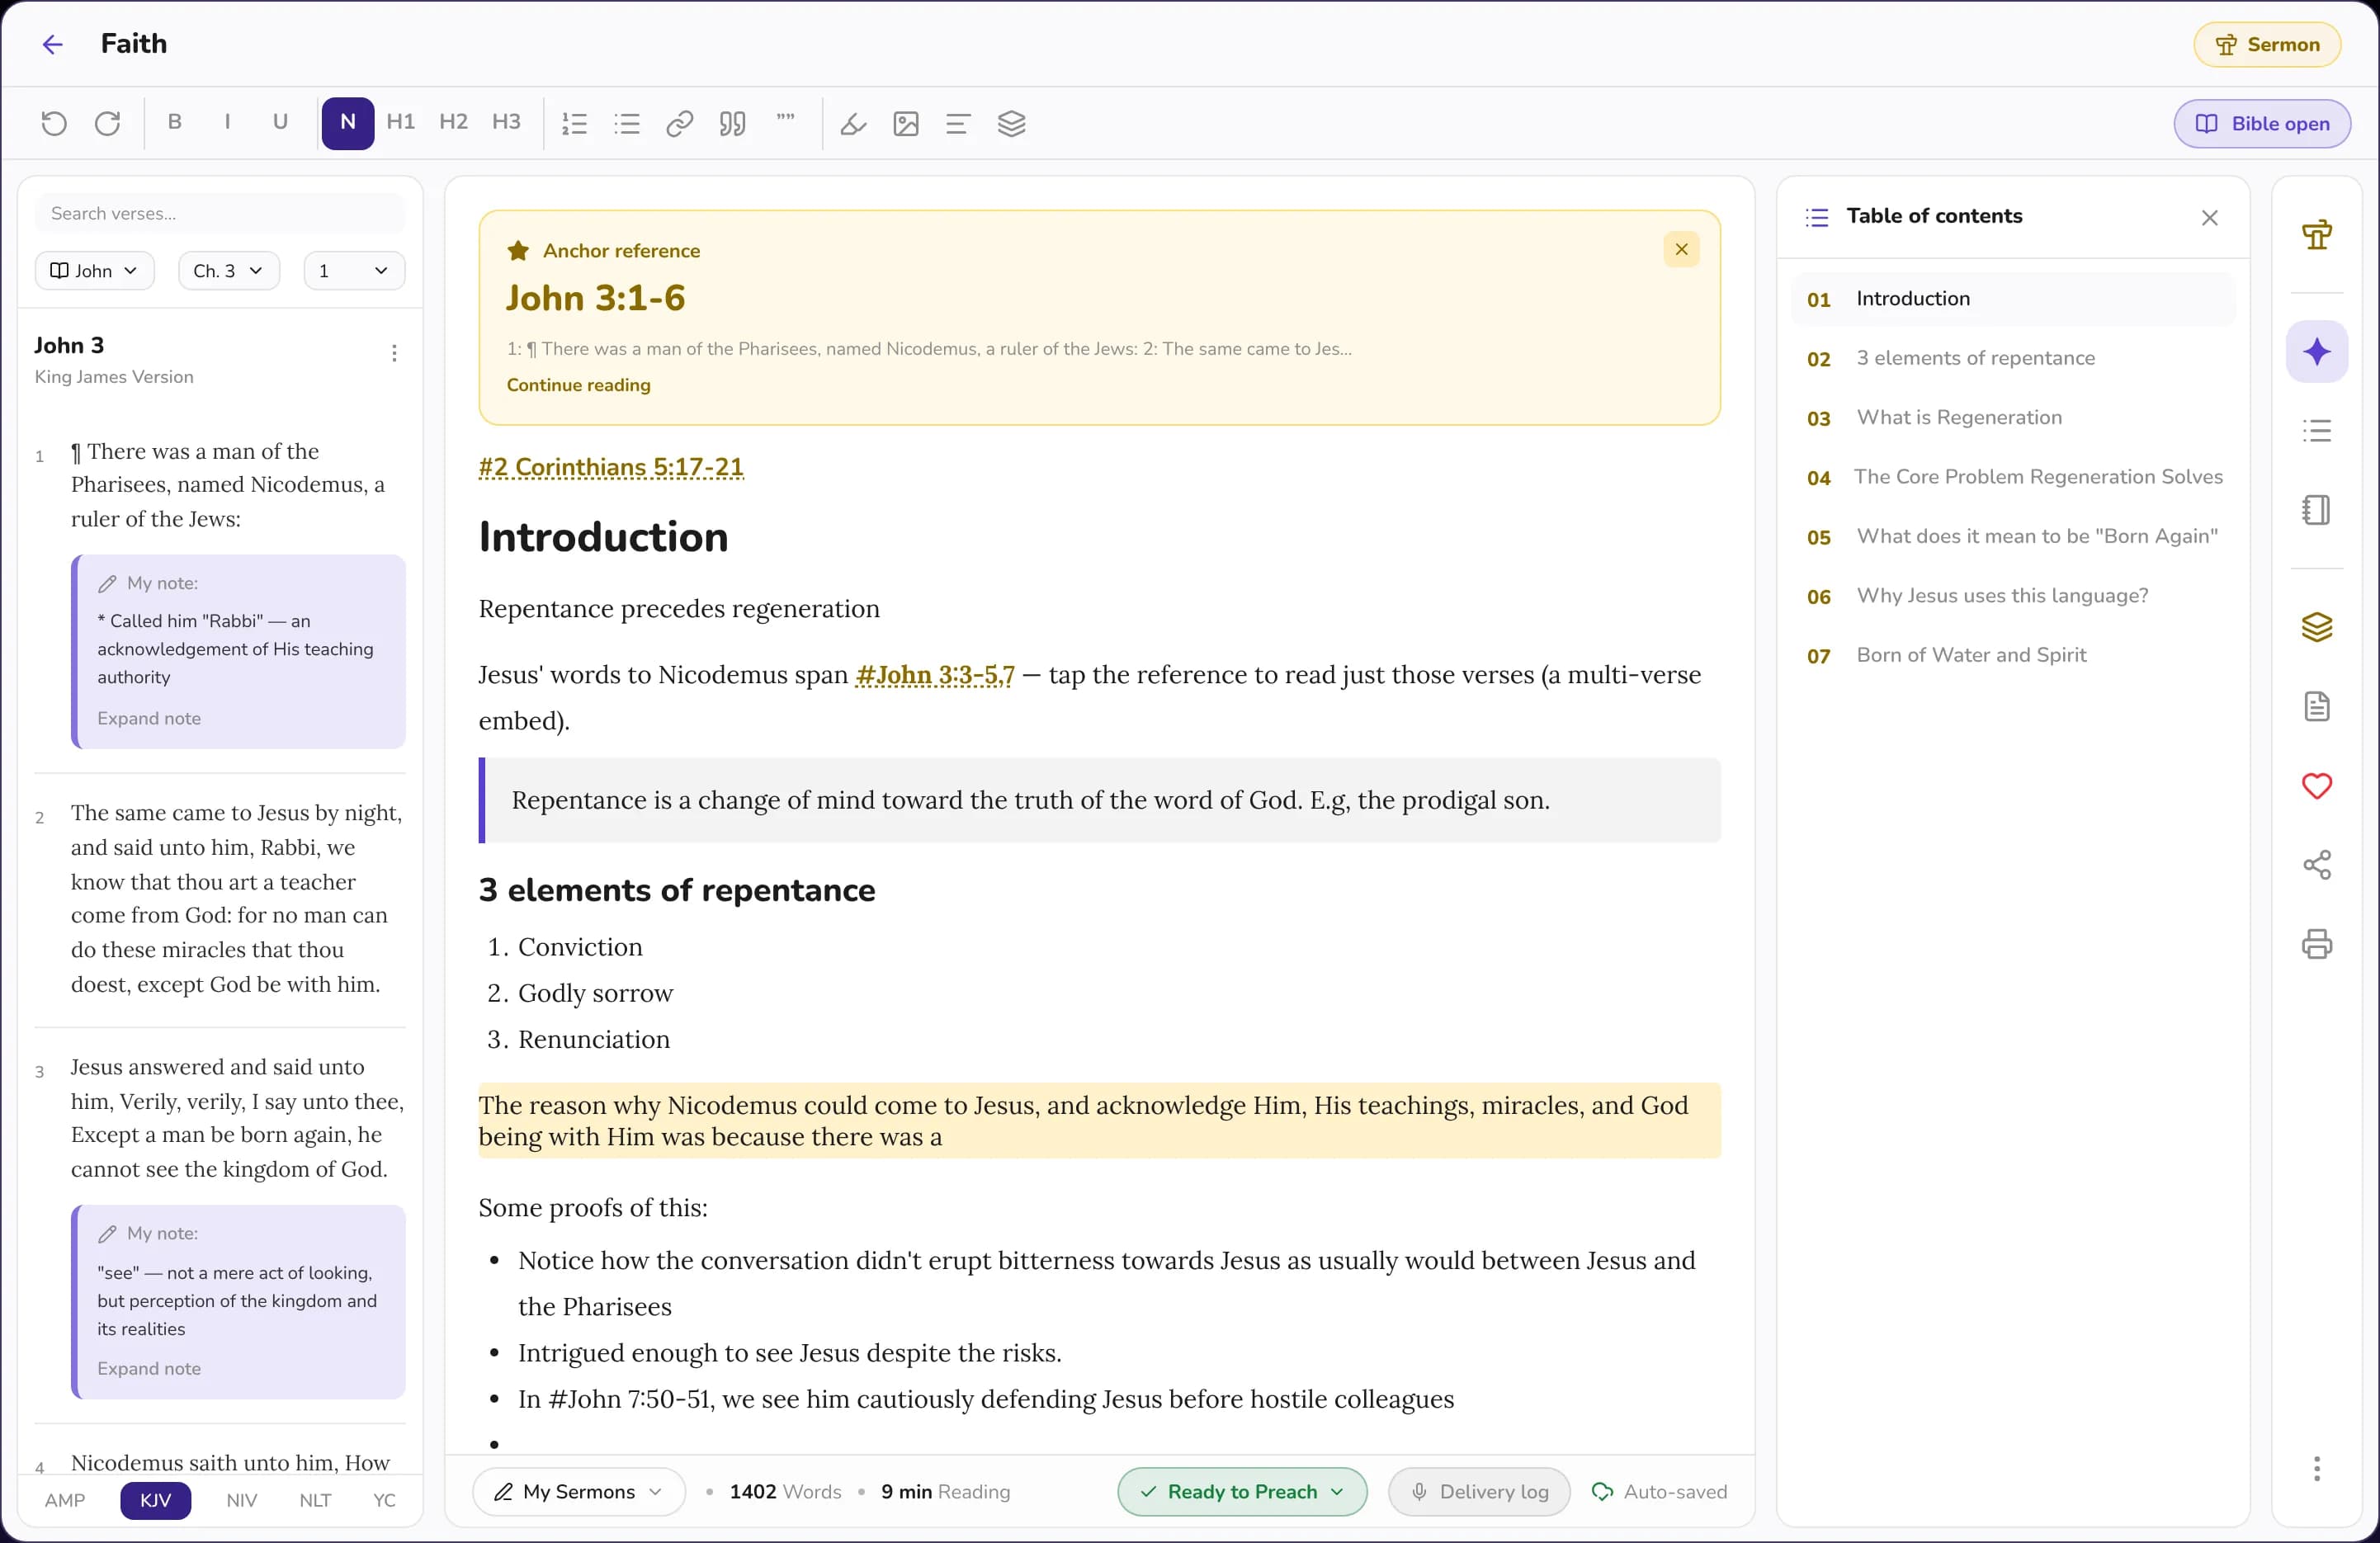Click the Search verses field
The image size is (2380, 1543).
tap(220, 213)
